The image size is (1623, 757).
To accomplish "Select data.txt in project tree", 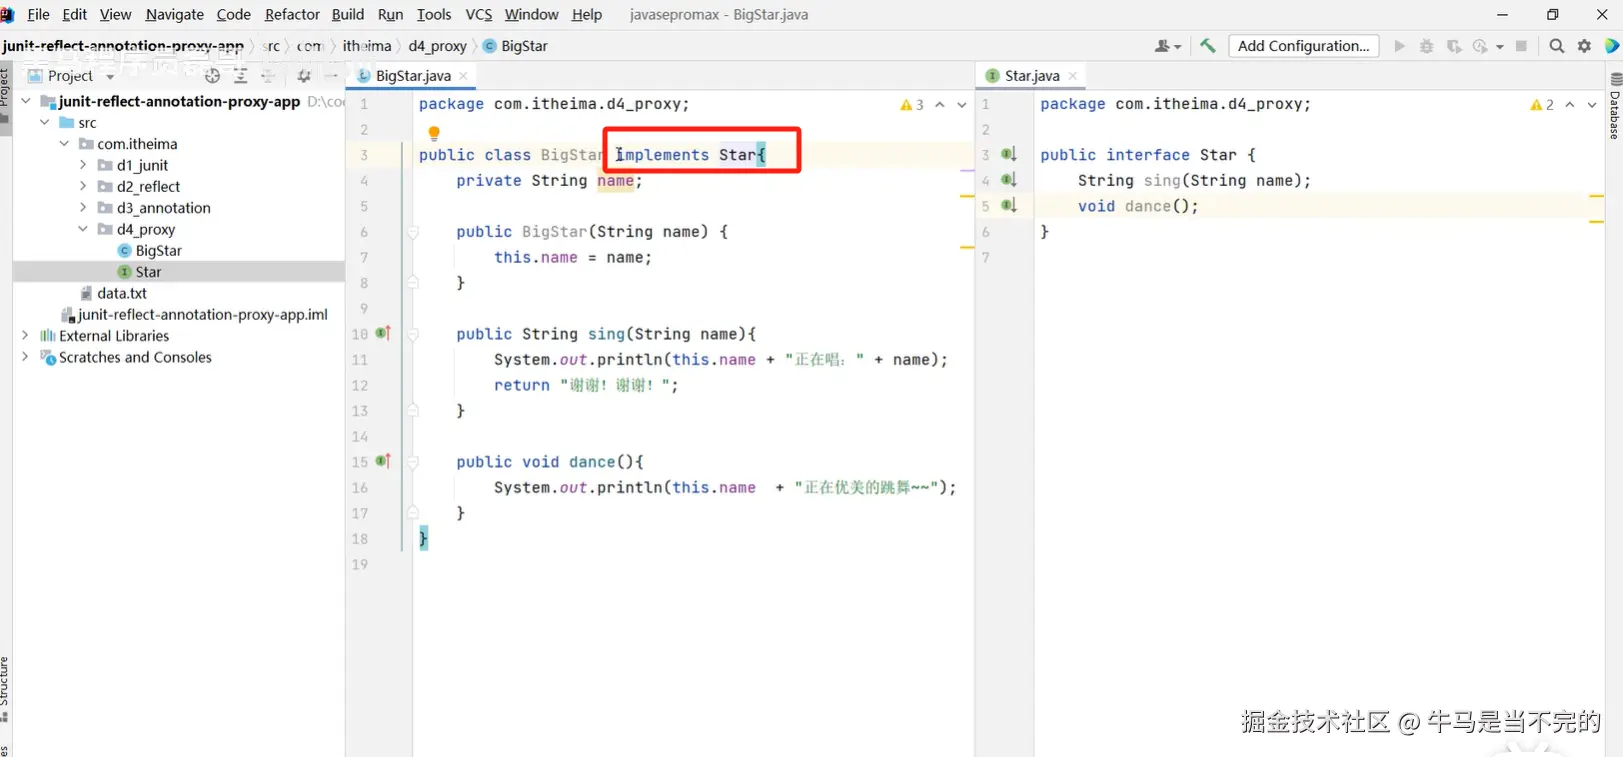I will coord(114,293).
